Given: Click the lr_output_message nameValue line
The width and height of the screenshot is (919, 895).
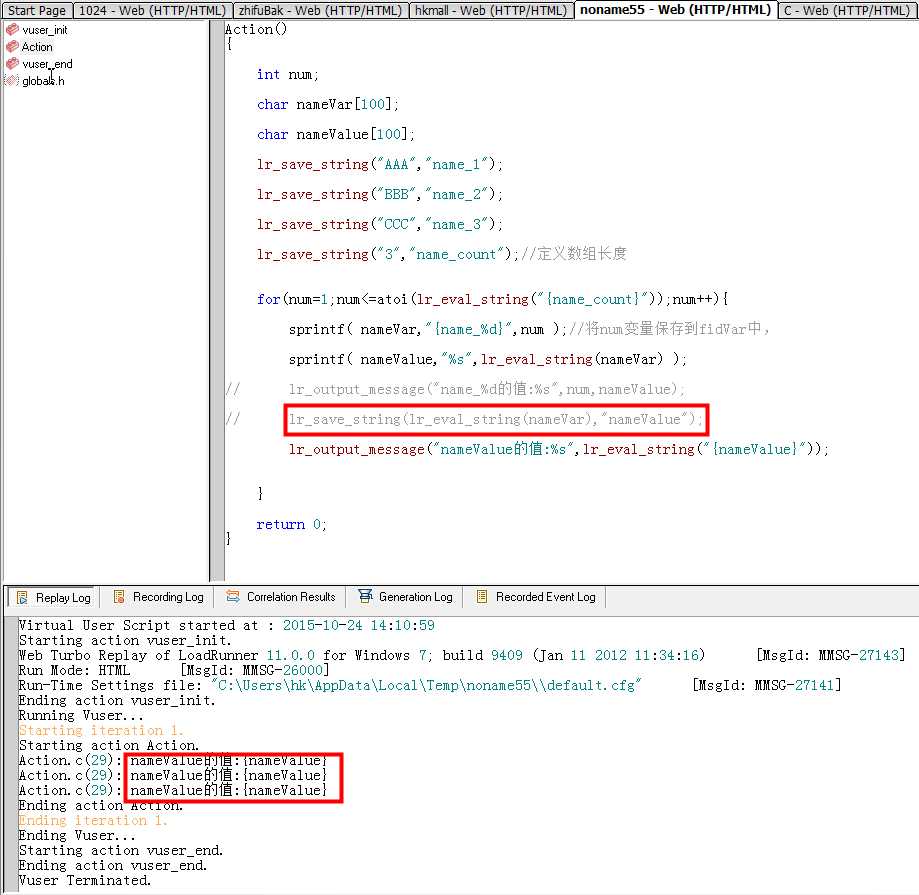Looking at the screenshot, I should point(559,449).
